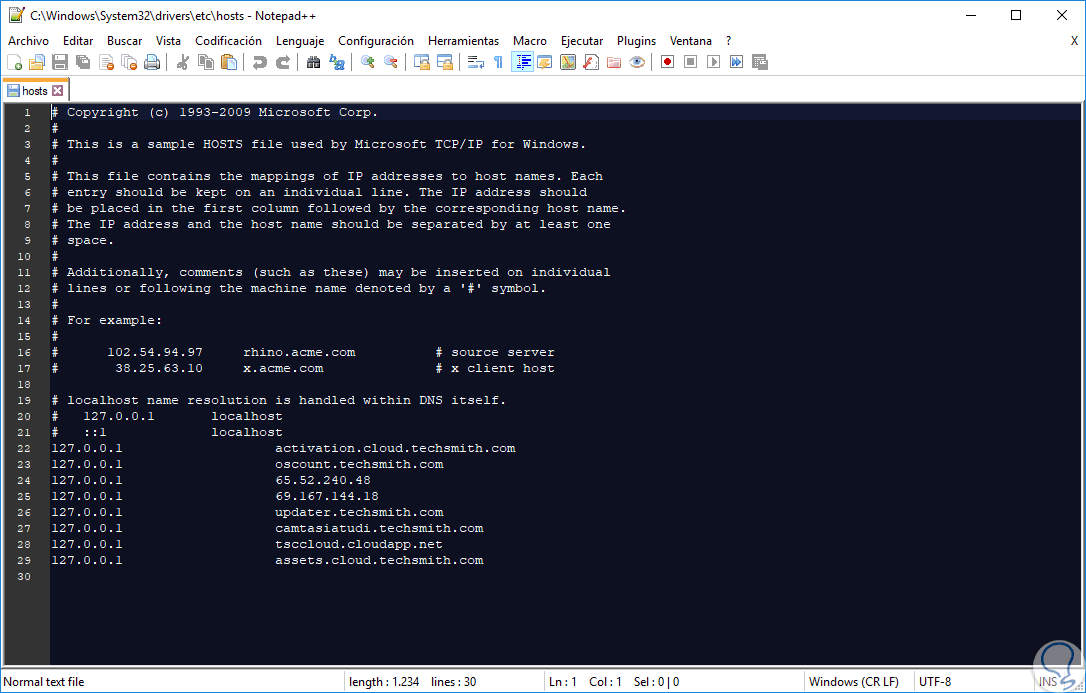Click the Redo arrow icon
This screenshot has height=693, width=1086.
click(283, 62)
